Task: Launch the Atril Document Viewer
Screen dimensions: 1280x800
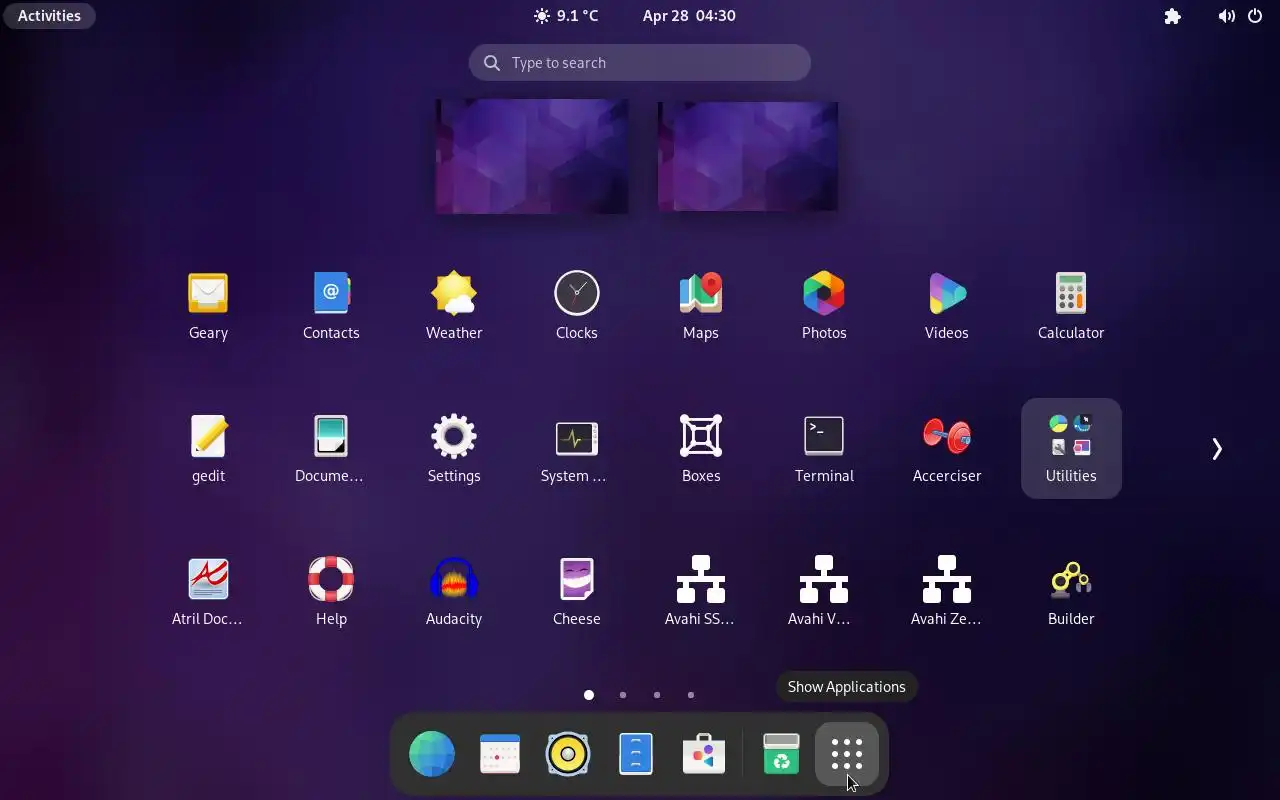Action: pyautogui.click(x=208, y=592)
